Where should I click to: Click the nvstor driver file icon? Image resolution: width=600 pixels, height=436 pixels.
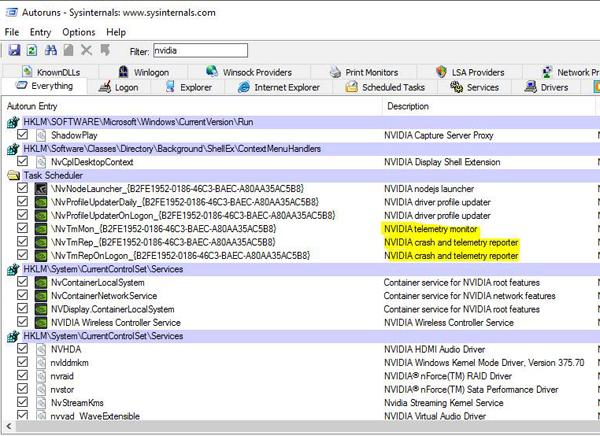(41, 390)
